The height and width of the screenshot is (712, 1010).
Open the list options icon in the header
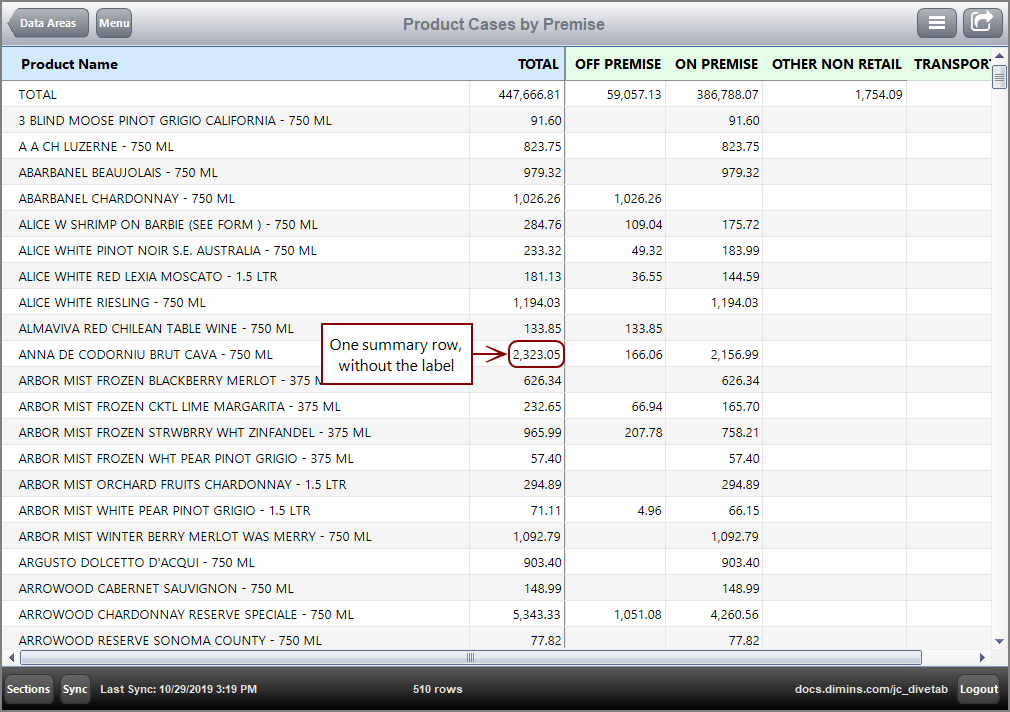(937, 22)
